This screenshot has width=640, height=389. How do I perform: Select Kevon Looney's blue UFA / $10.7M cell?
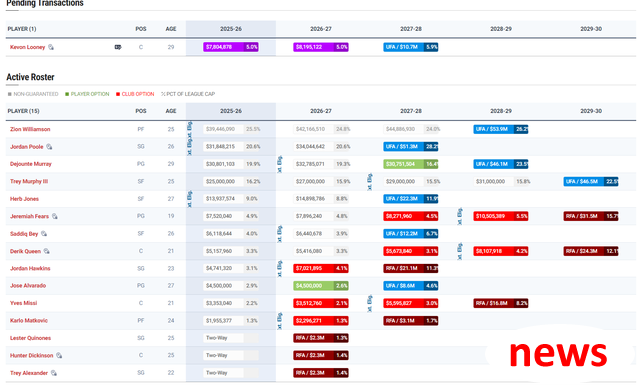[411, 47]
